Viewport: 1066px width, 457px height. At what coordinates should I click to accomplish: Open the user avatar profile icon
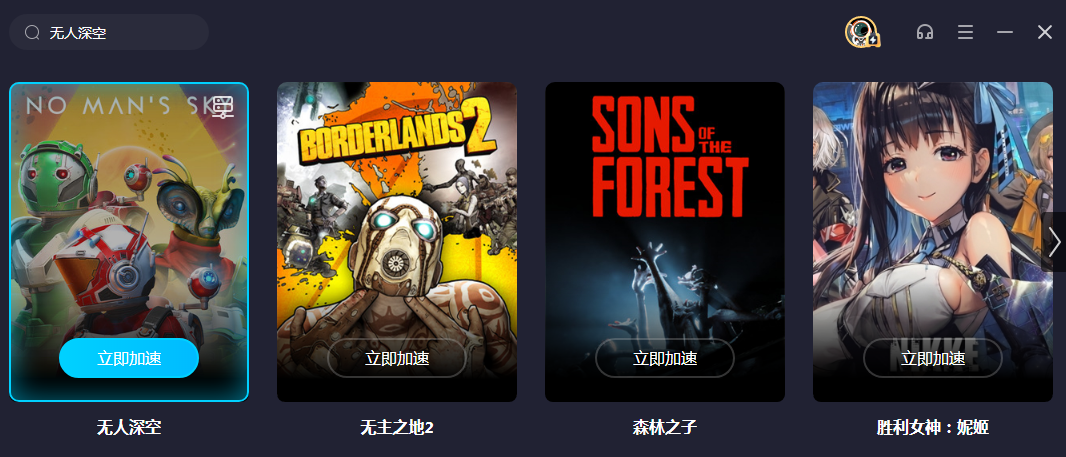[862, 32]
